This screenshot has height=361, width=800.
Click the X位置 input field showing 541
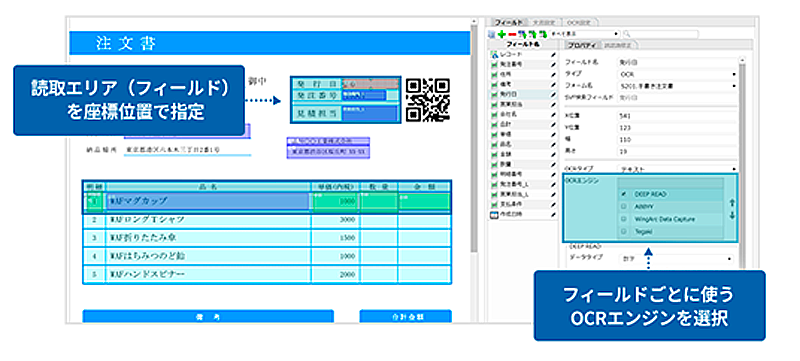pos(677,115)
